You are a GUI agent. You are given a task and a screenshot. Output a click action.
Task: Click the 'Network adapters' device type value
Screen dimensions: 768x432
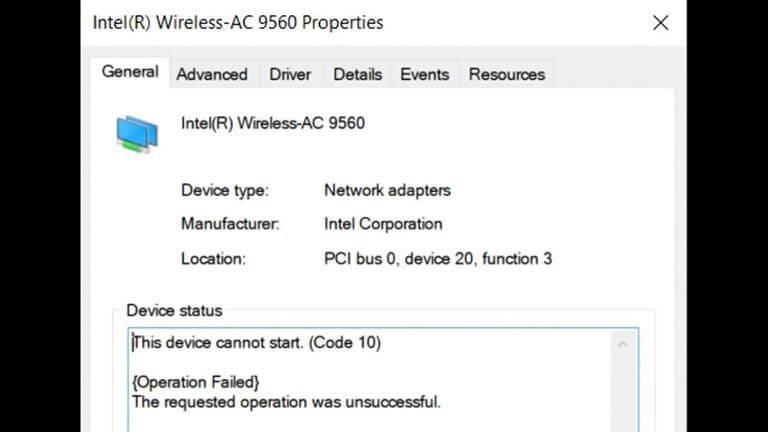[x=387, y=190]
